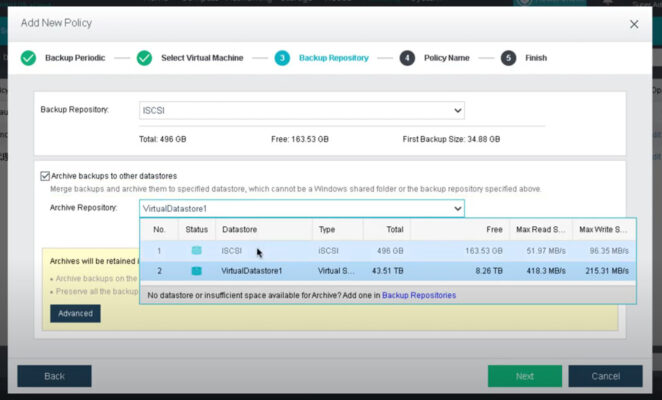This screenshot has width=662, height=400.
Task: Click the Select Virtual Machine step checkmark
Action: click(144, 58)
